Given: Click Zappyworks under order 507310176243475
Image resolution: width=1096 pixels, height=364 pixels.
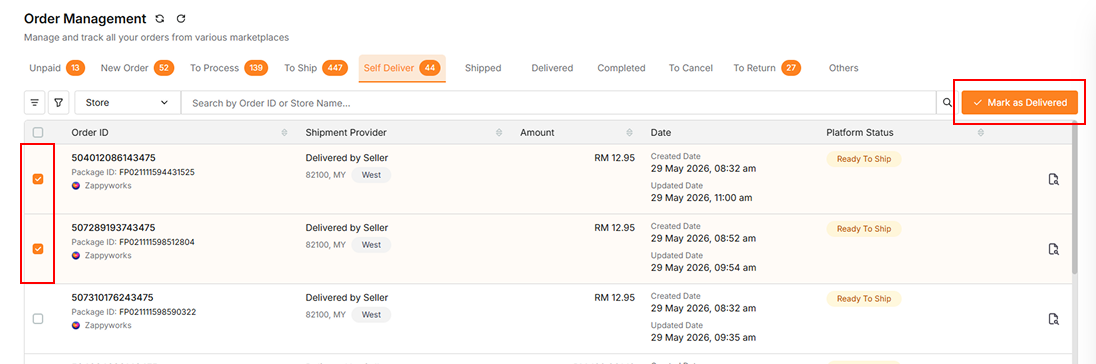Looking at the screenshot, I should click(x=107, y=326).
